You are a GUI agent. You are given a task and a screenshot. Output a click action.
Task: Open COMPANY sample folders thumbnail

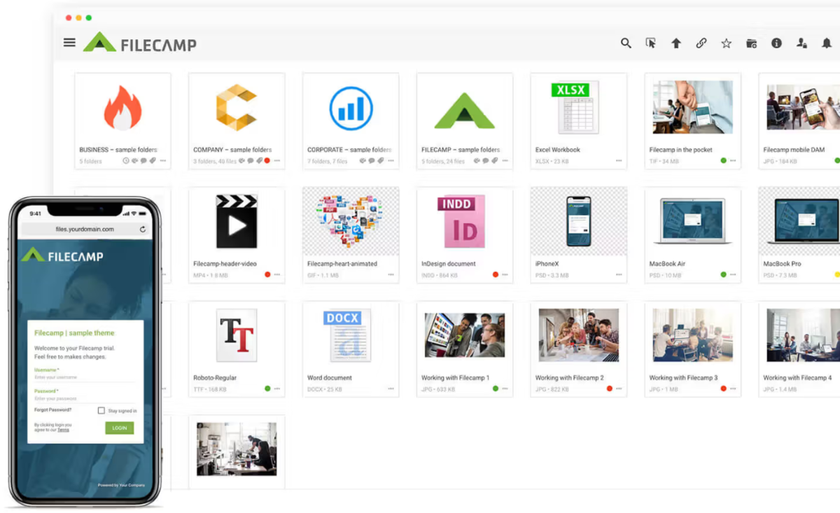click(x=236, y=108)
